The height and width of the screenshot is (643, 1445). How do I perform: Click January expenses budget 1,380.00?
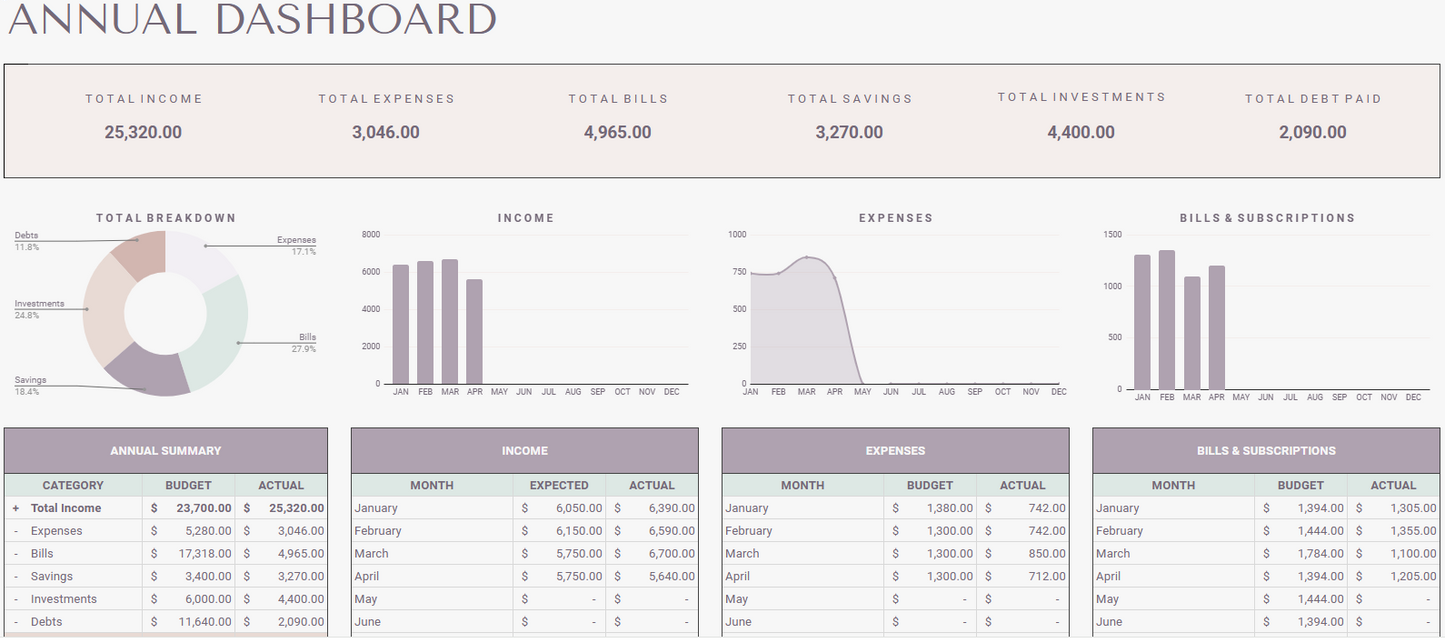pyautogui.click(x=930, y=508)
